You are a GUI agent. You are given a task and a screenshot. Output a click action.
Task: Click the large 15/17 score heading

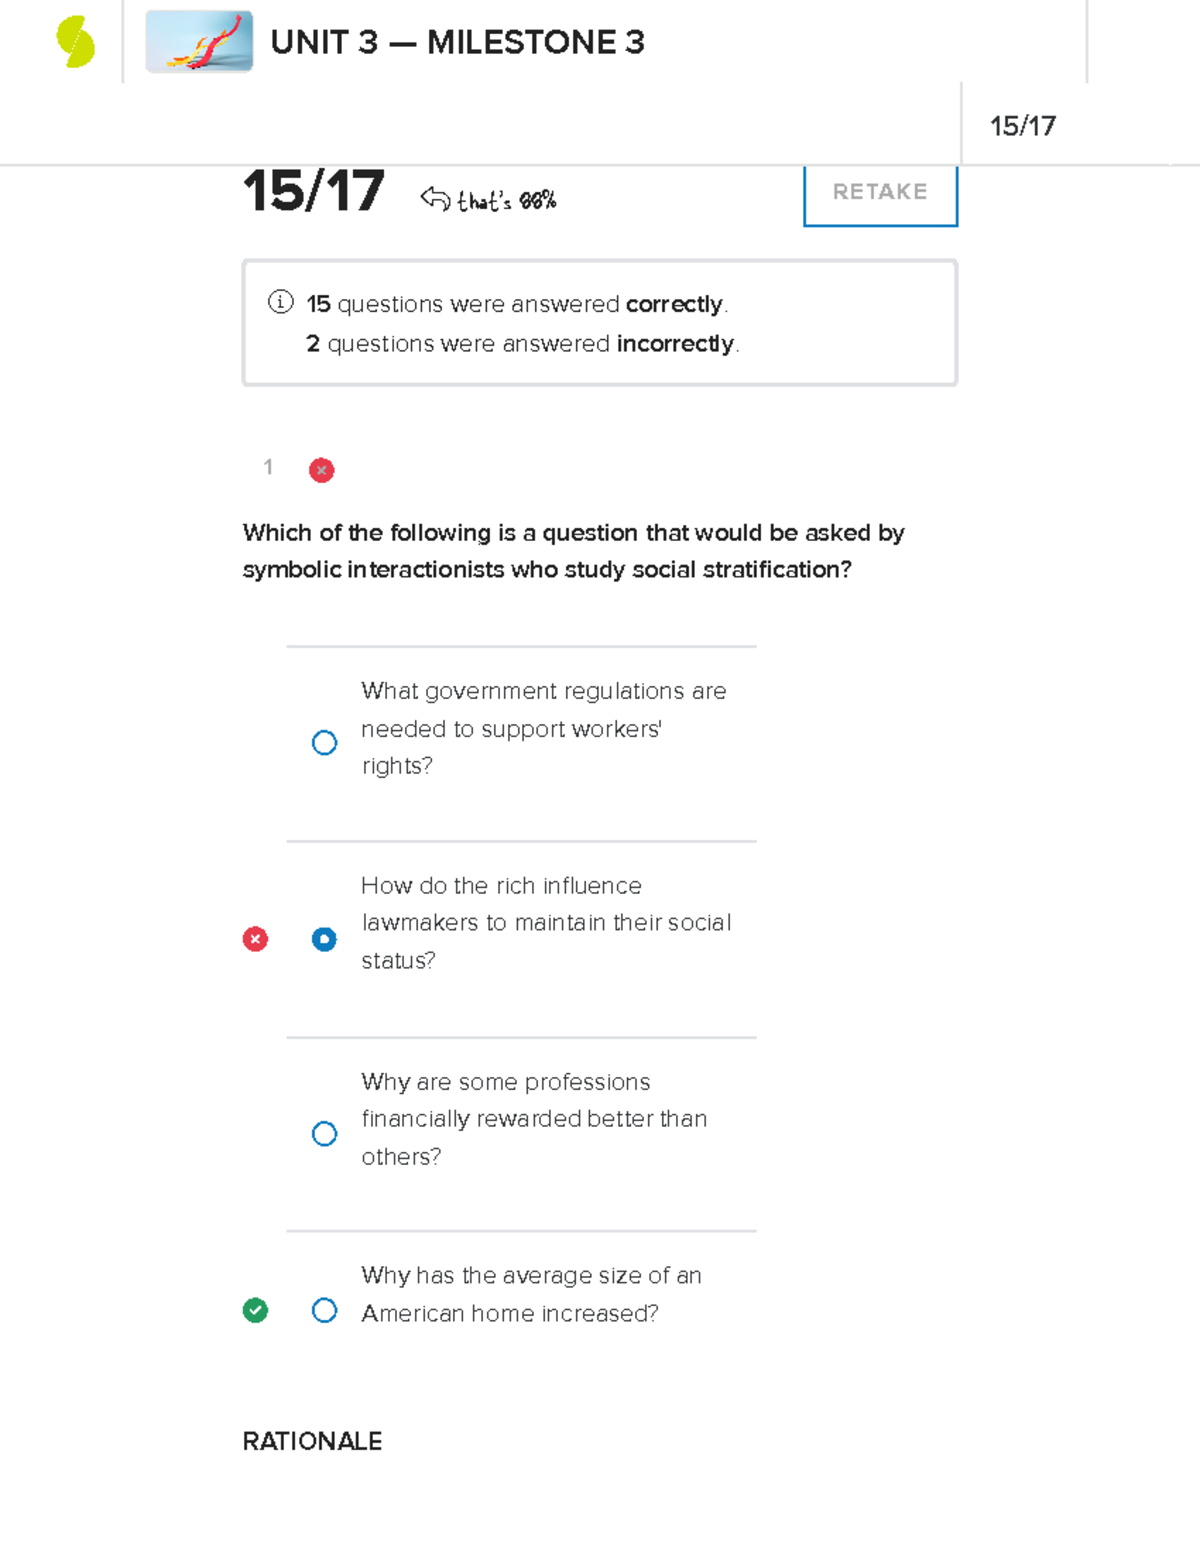[x=313, y=191]
